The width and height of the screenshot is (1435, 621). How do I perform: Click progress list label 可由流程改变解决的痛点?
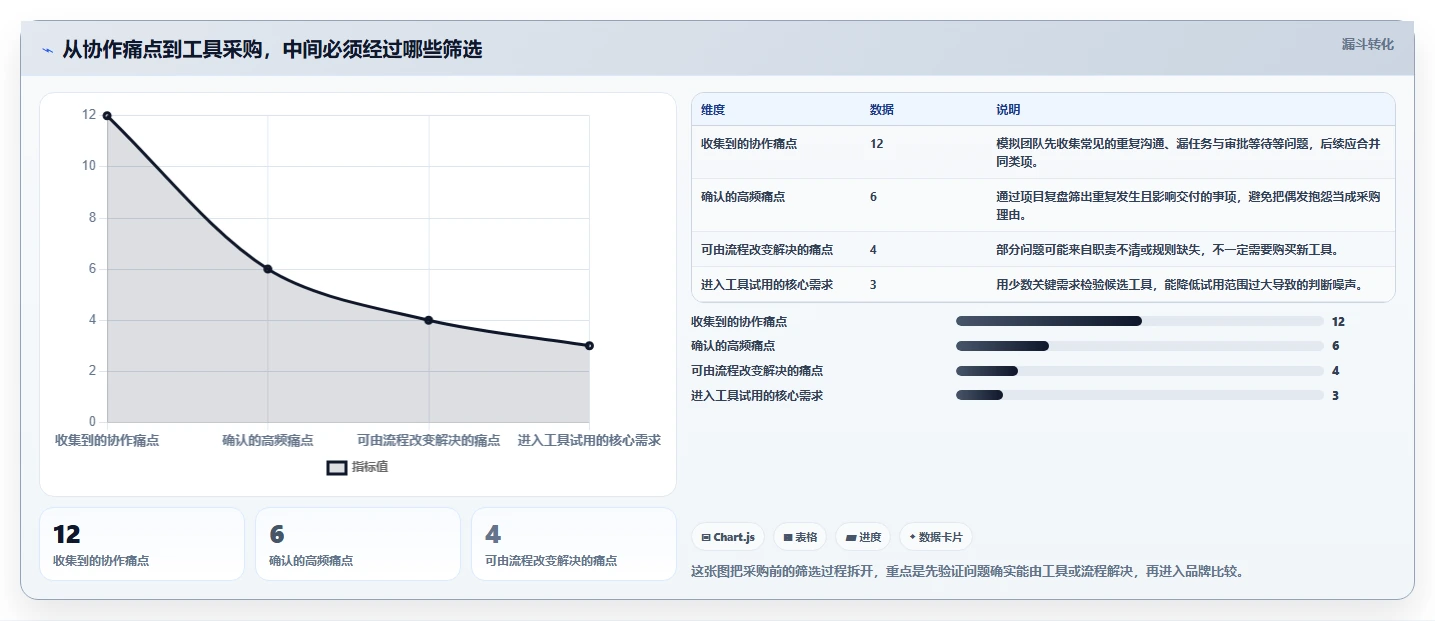tap(757, 371)
